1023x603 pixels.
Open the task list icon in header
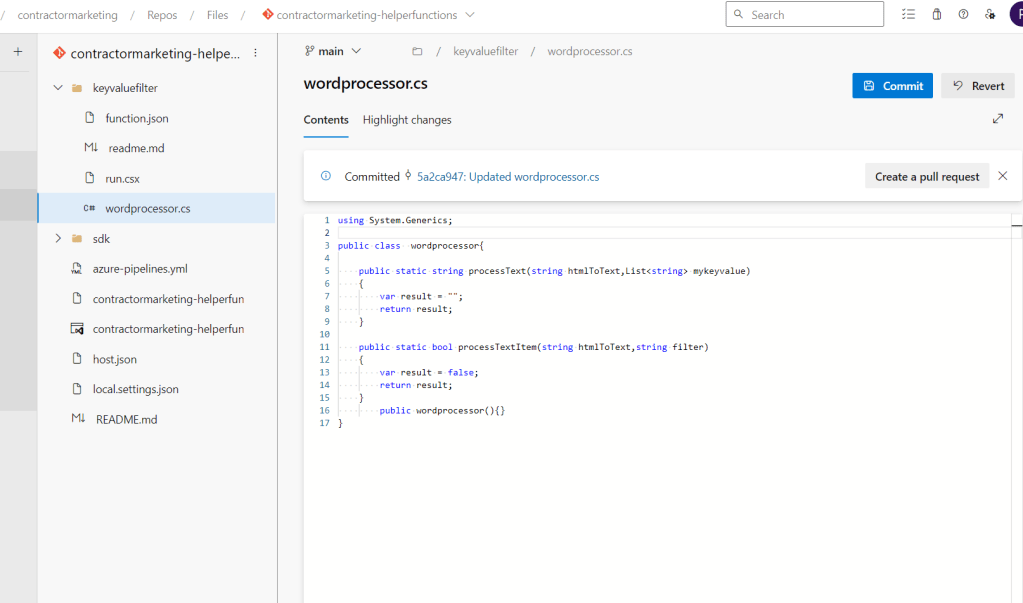908,14
